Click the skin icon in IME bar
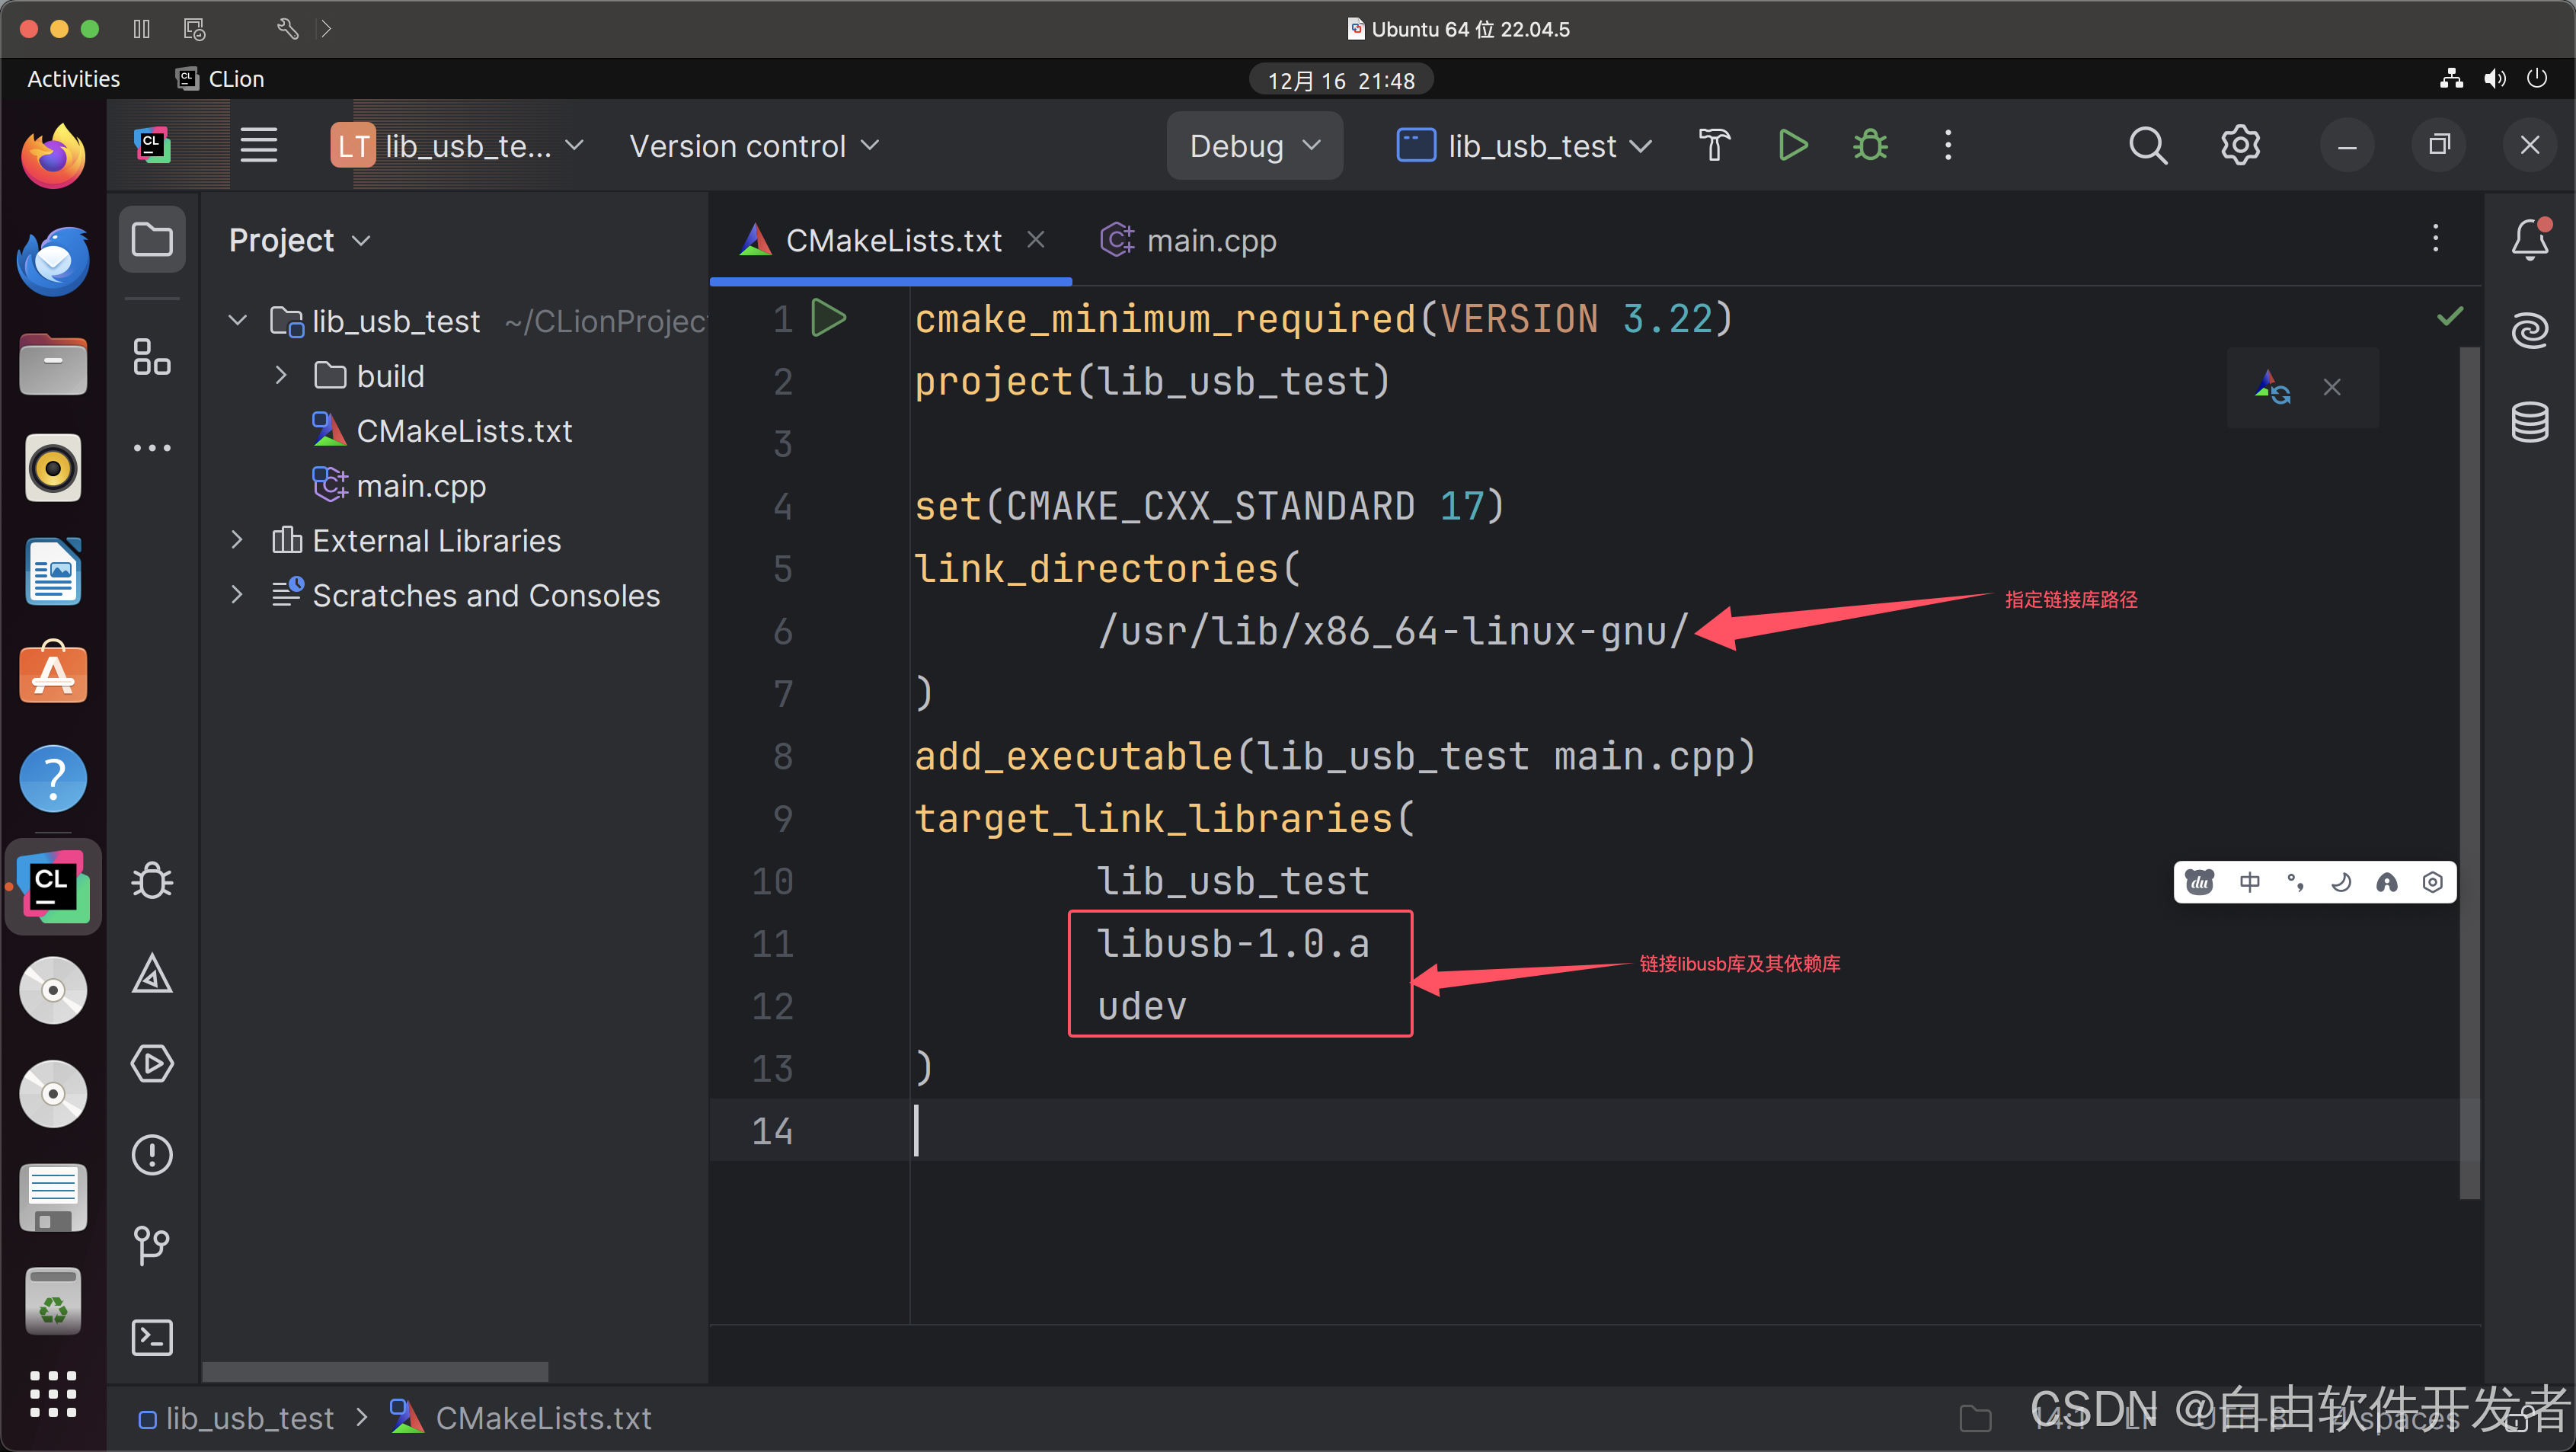Screen dimensions: 2576x1452 pos(2387,882)
